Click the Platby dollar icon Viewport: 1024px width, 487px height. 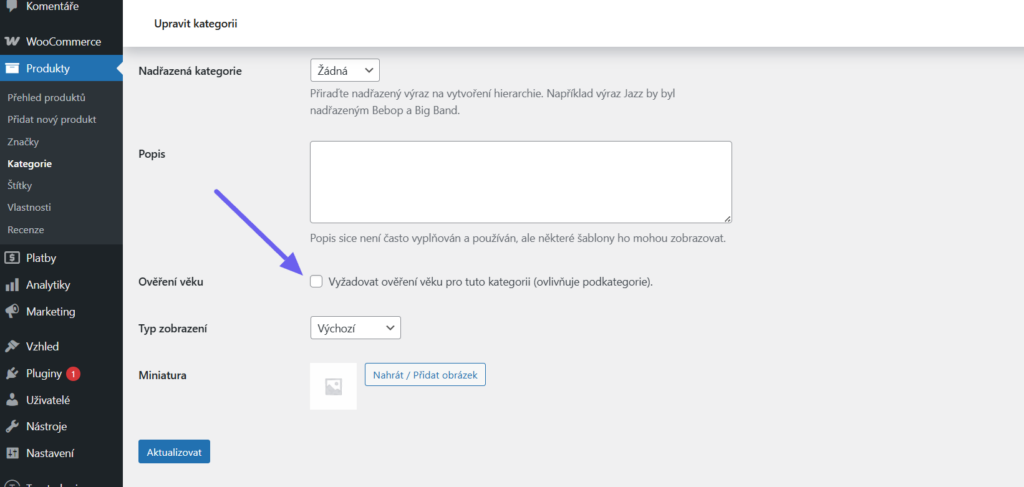click(12, 258)
